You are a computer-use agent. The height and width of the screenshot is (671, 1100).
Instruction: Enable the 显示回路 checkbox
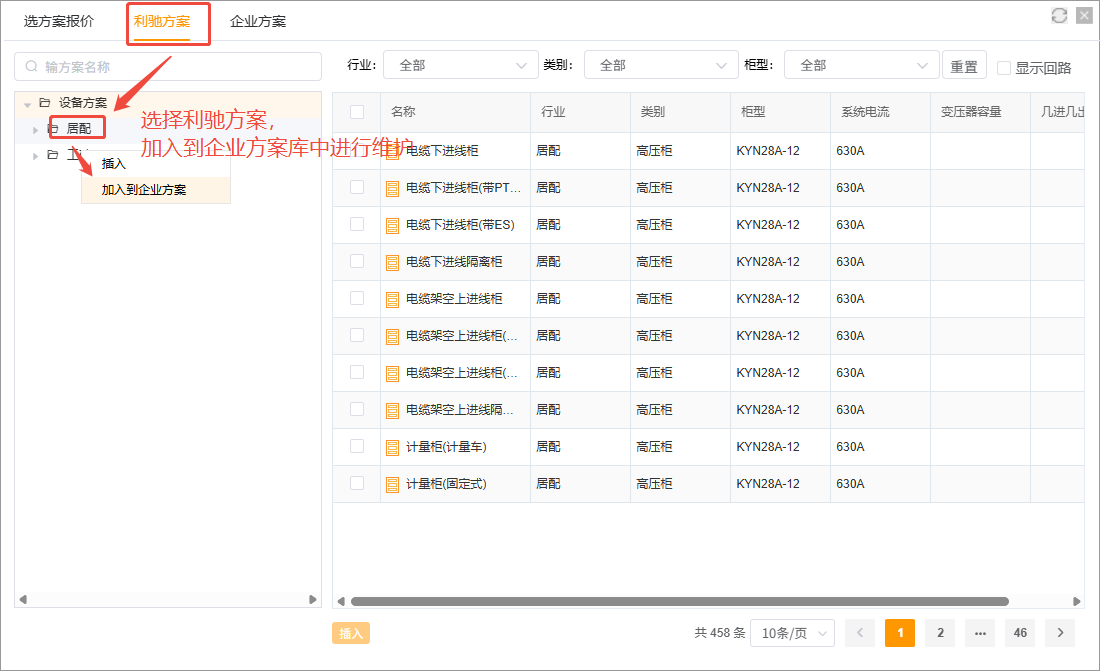click(1004, 67)
